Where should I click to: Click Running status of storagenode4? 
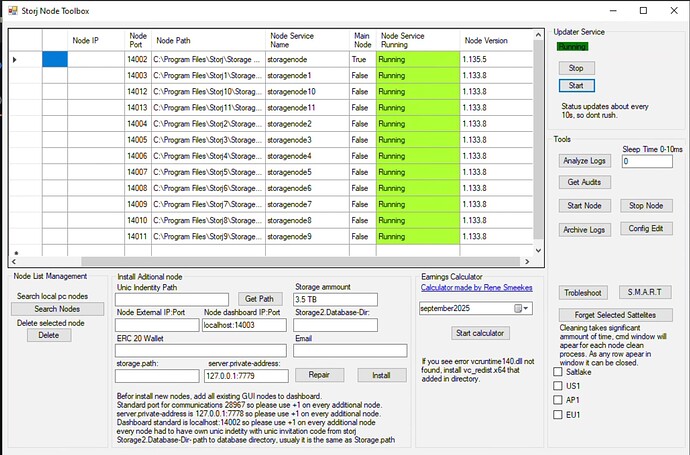(418, 156)
